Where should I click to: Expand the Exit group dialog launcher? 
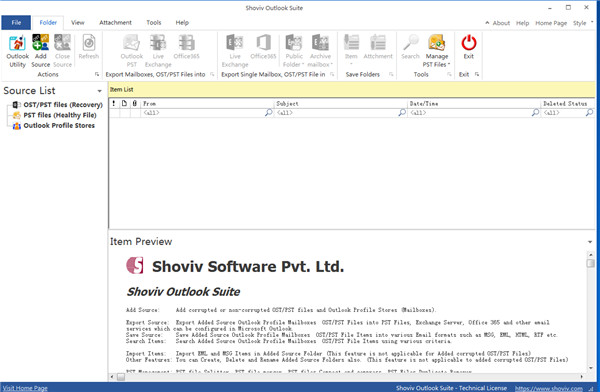click(477, 74)
